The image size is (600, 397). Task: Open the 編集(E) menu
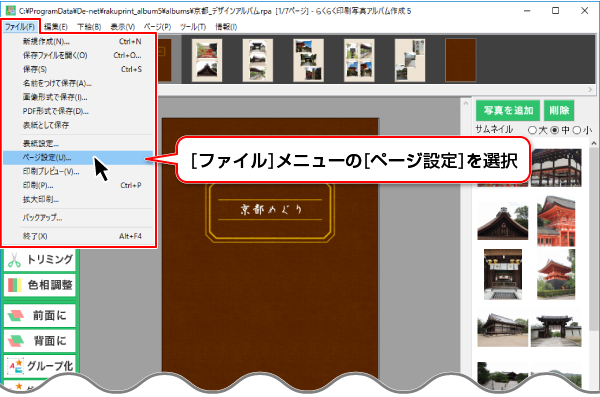click(56, 27)
